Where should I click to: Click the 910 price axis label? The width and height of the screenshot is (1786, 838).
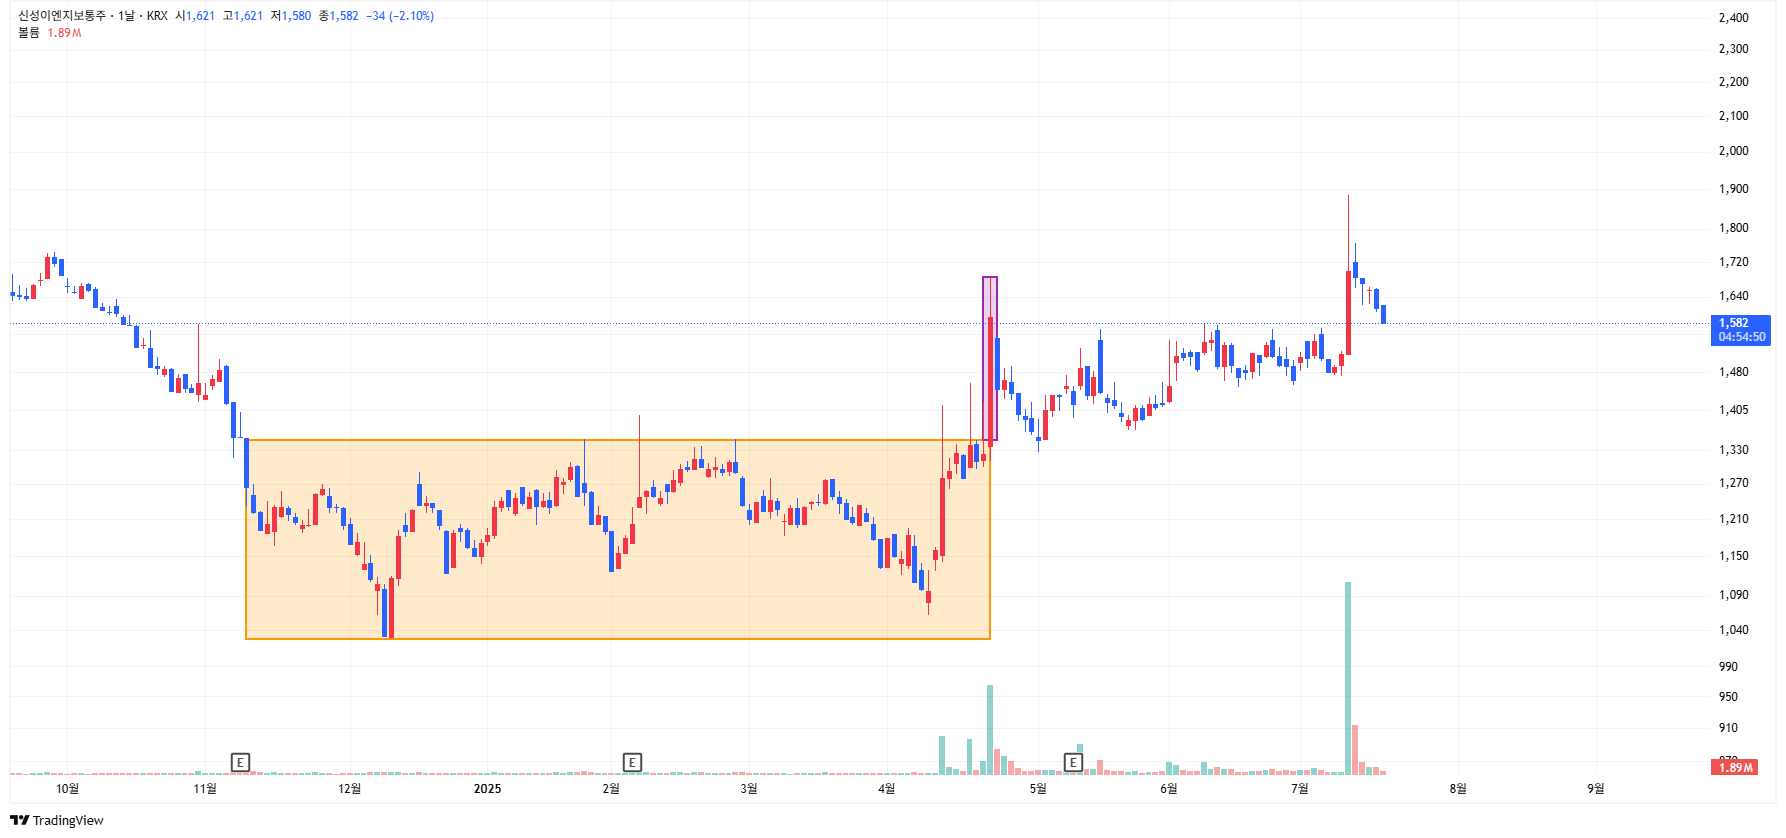(x=1729, y=728)
